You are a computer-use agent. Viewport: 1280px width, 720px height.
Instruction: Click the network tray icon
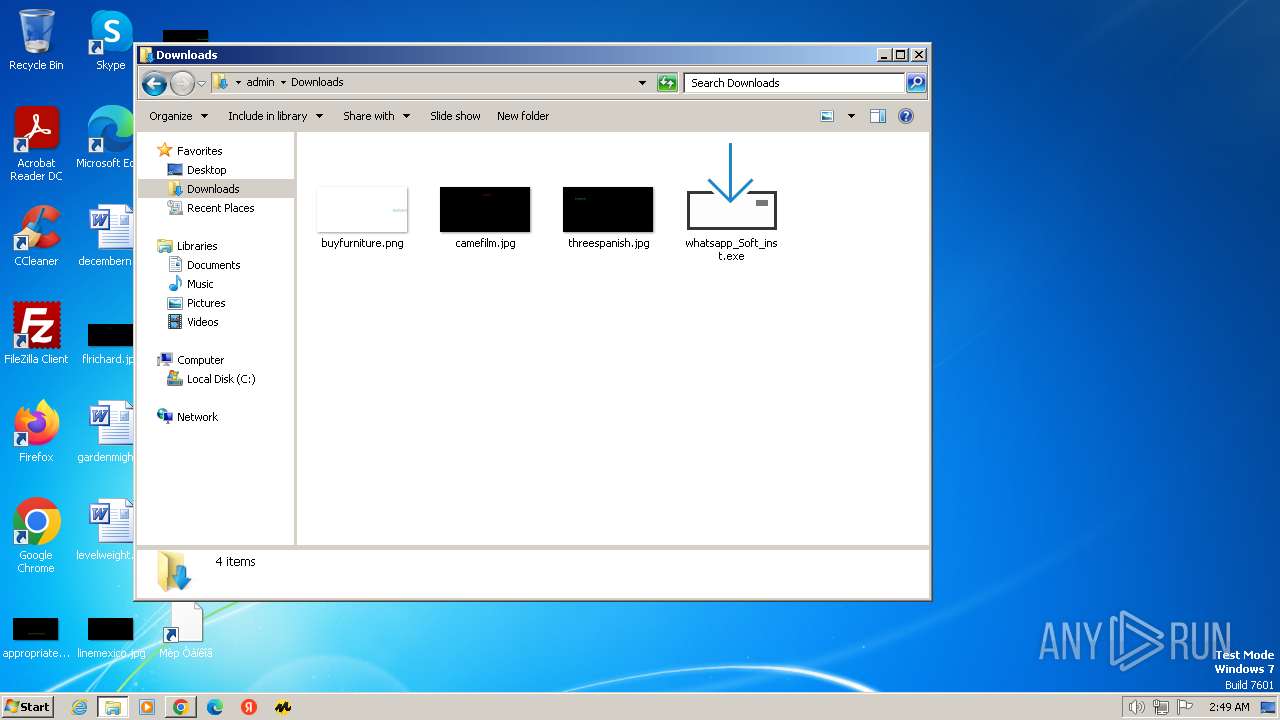pyautogui.click(x=1161, y=707)
